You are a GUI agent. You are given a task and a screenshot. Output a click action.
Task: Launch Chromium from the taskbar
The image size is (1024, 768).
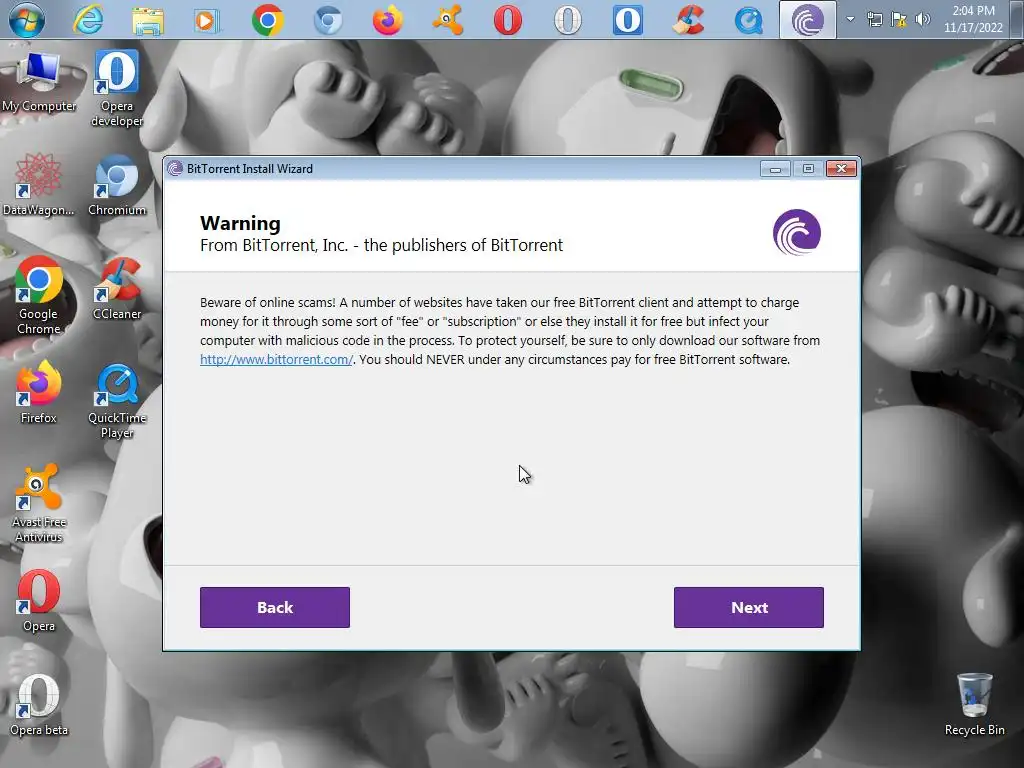328,20
